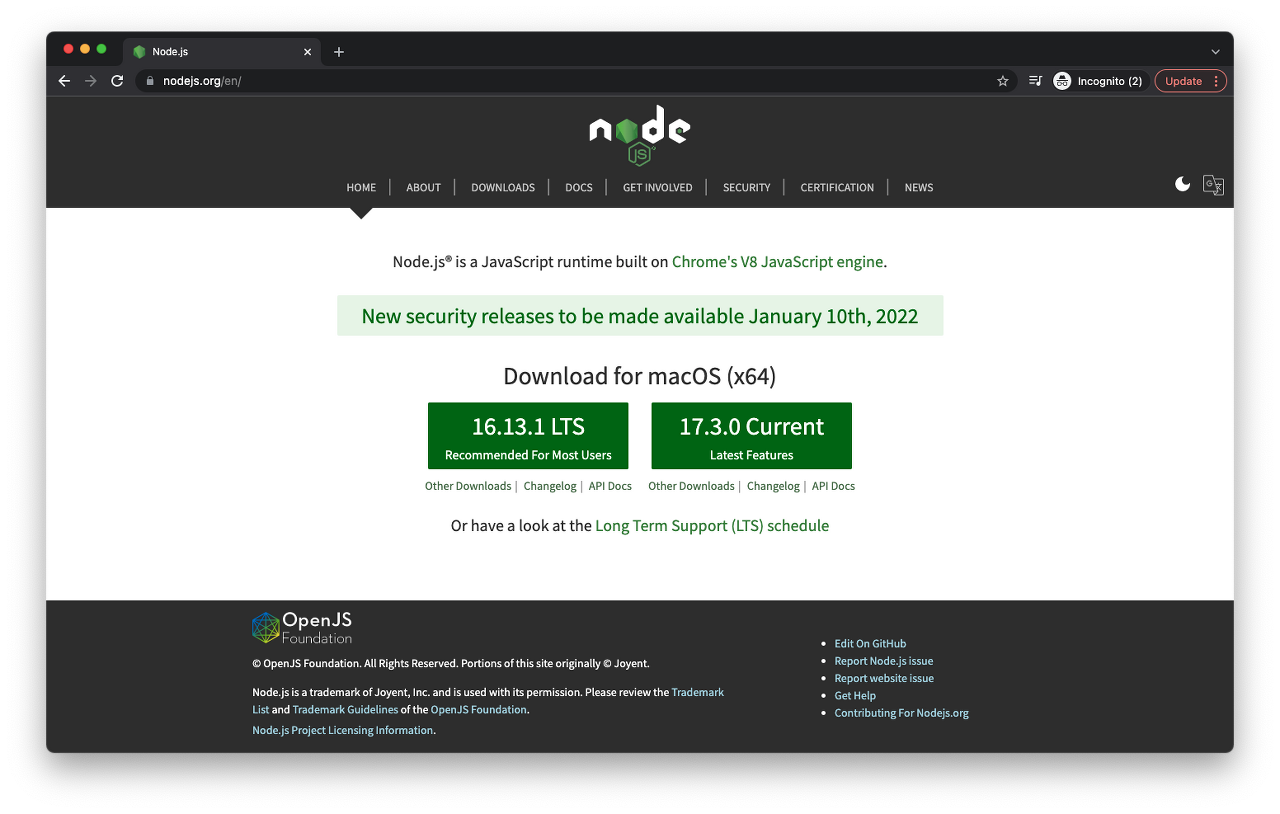Image resolution: width=1280 pixels, height=814 pixels.
Task: Open the DOCS nav item
Action: click(579, 188)
